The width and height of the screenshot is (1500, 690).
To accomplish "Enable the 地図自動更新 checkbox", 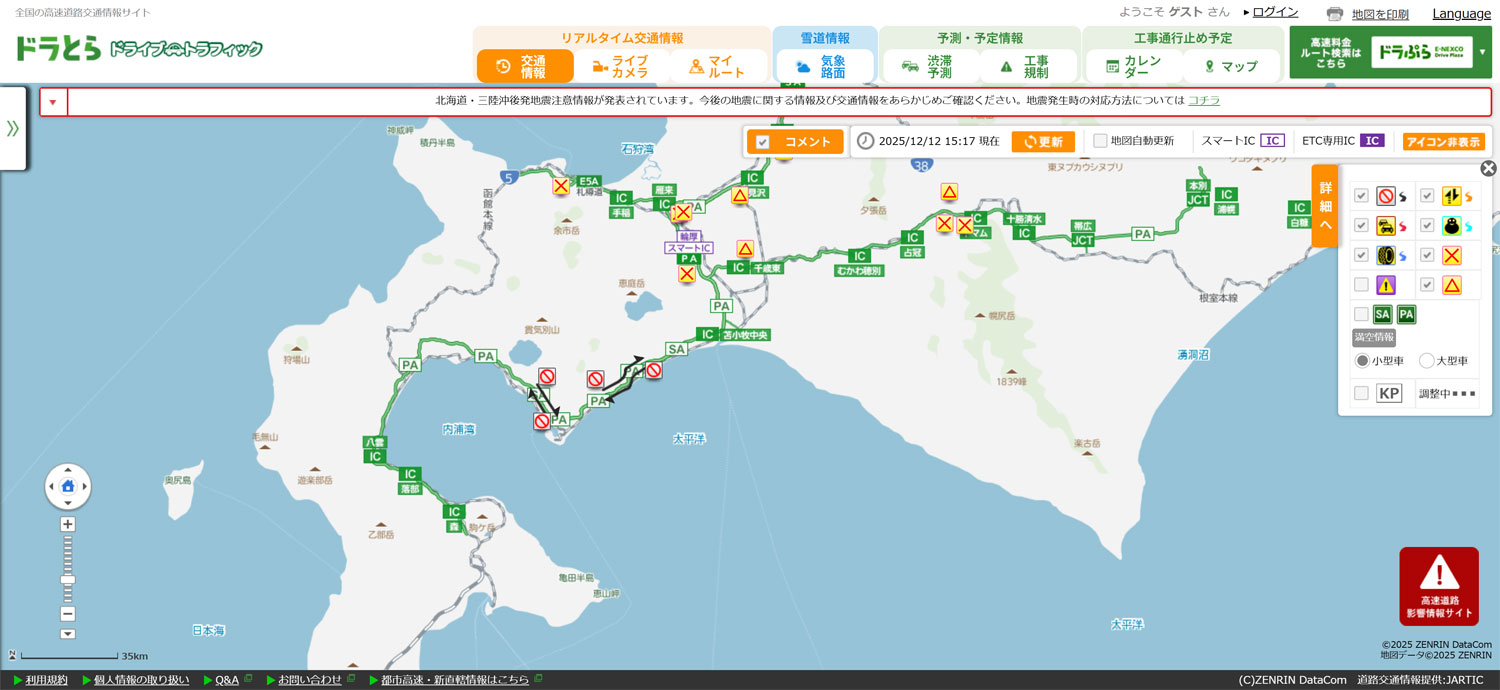I will pyautogui.click(x=1100, y=141).
